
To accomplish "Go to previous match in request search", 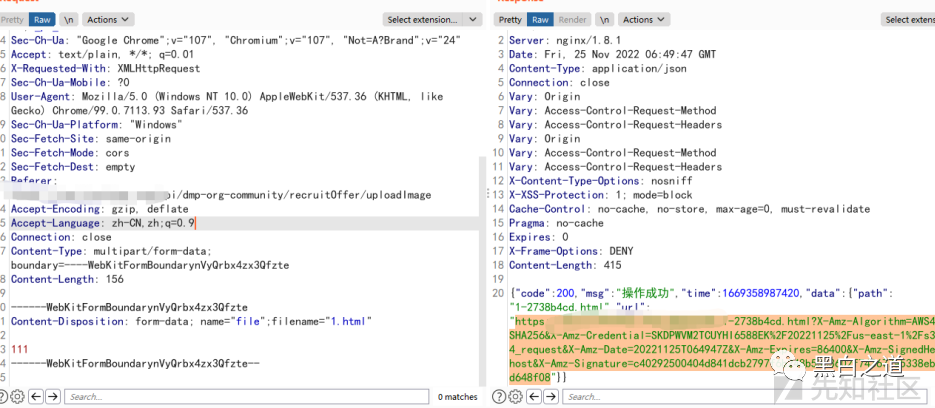I will point(34,397).
